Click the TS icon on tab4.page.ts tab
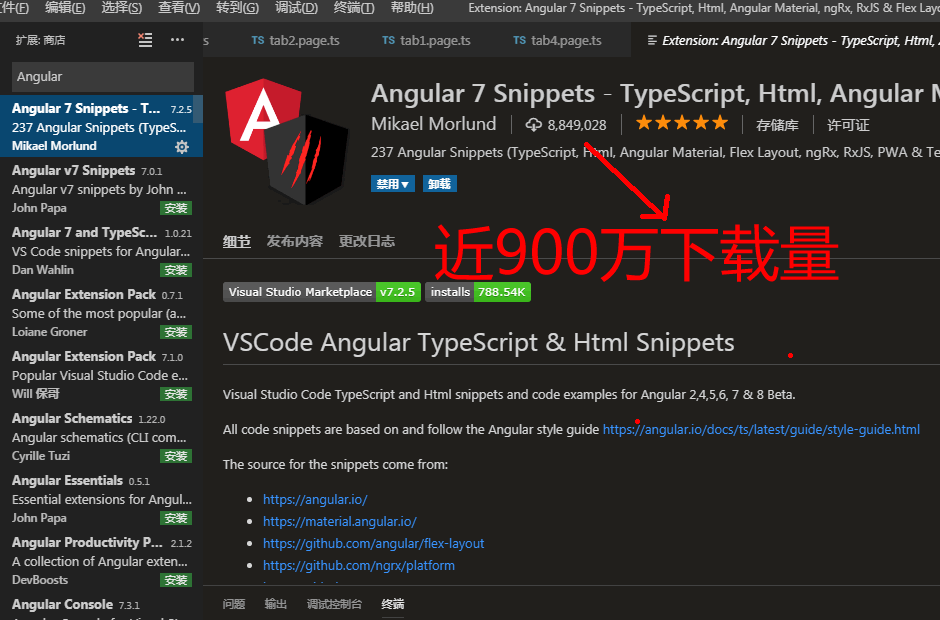The height and width of the screenshot is (620, 940). point(519,40)
